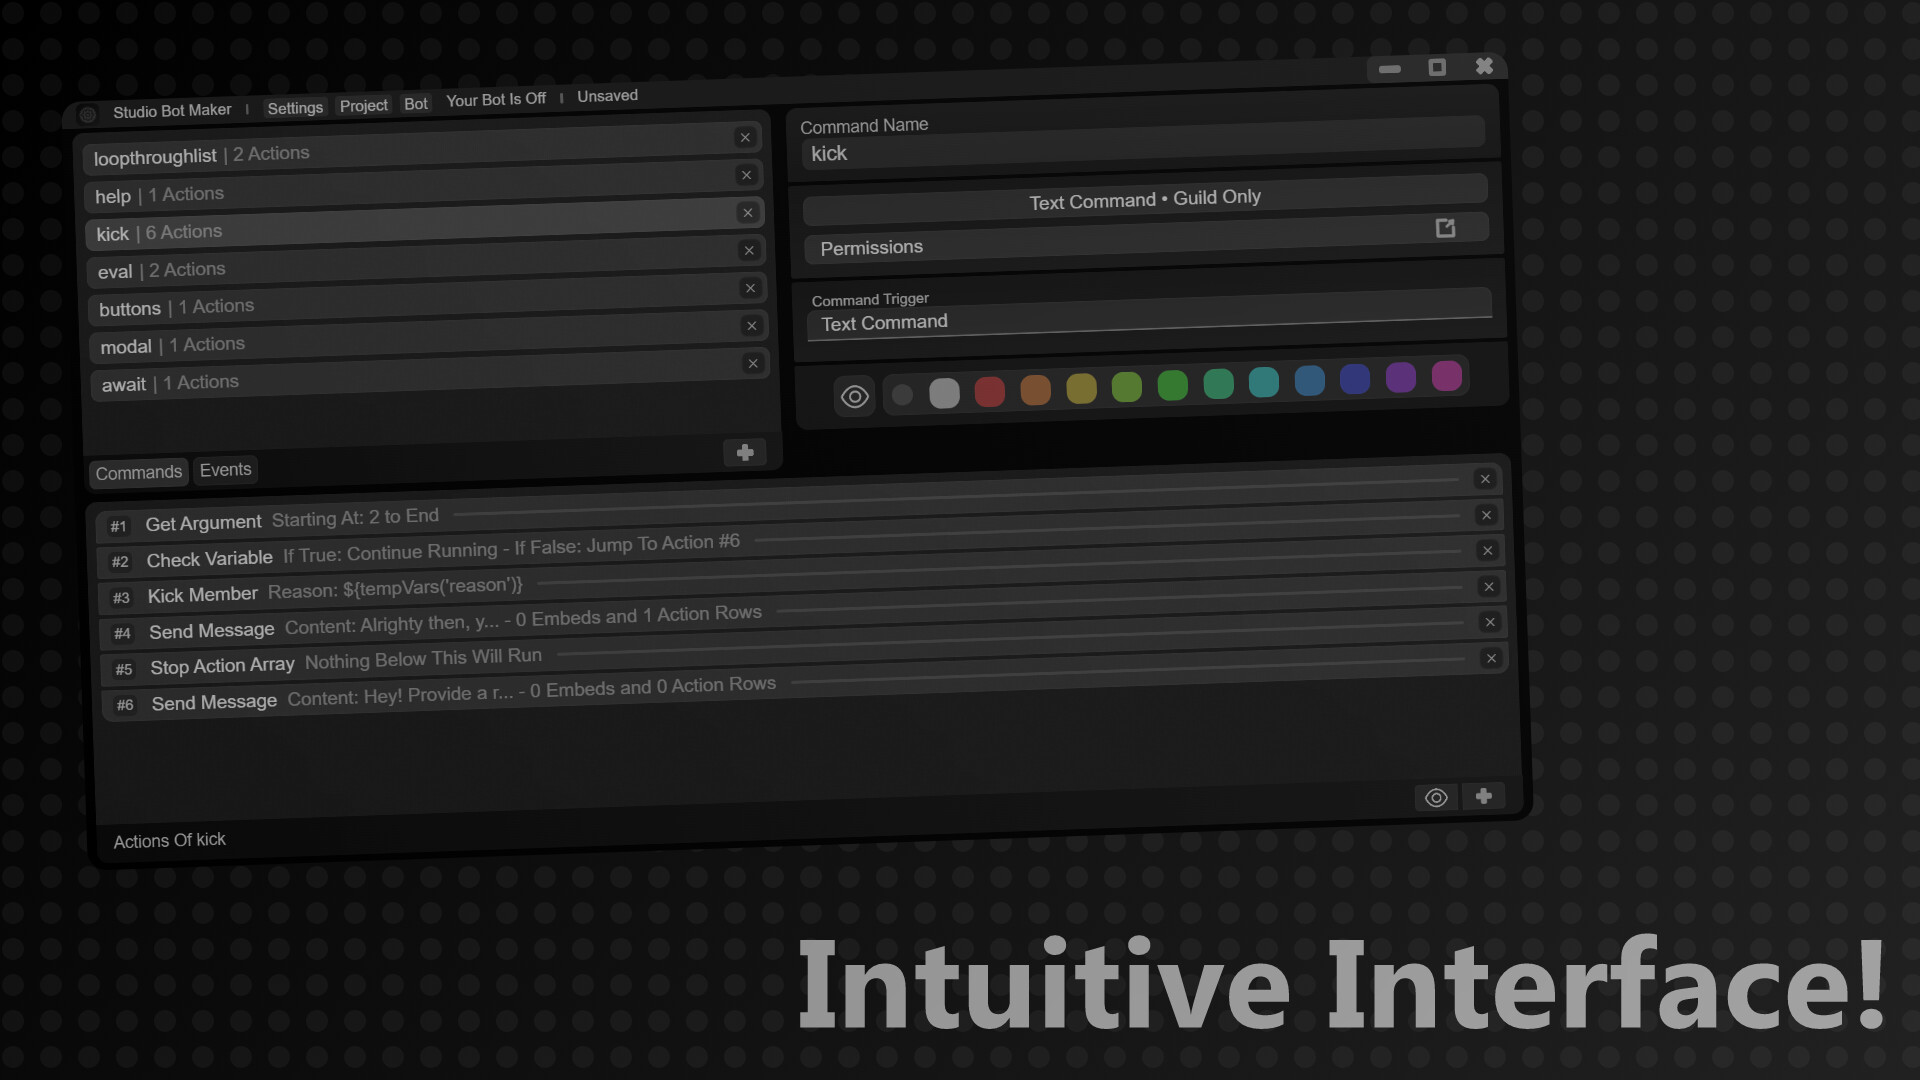Remove the await command
Screen dimensions: 1920x1080
(753, 363)
